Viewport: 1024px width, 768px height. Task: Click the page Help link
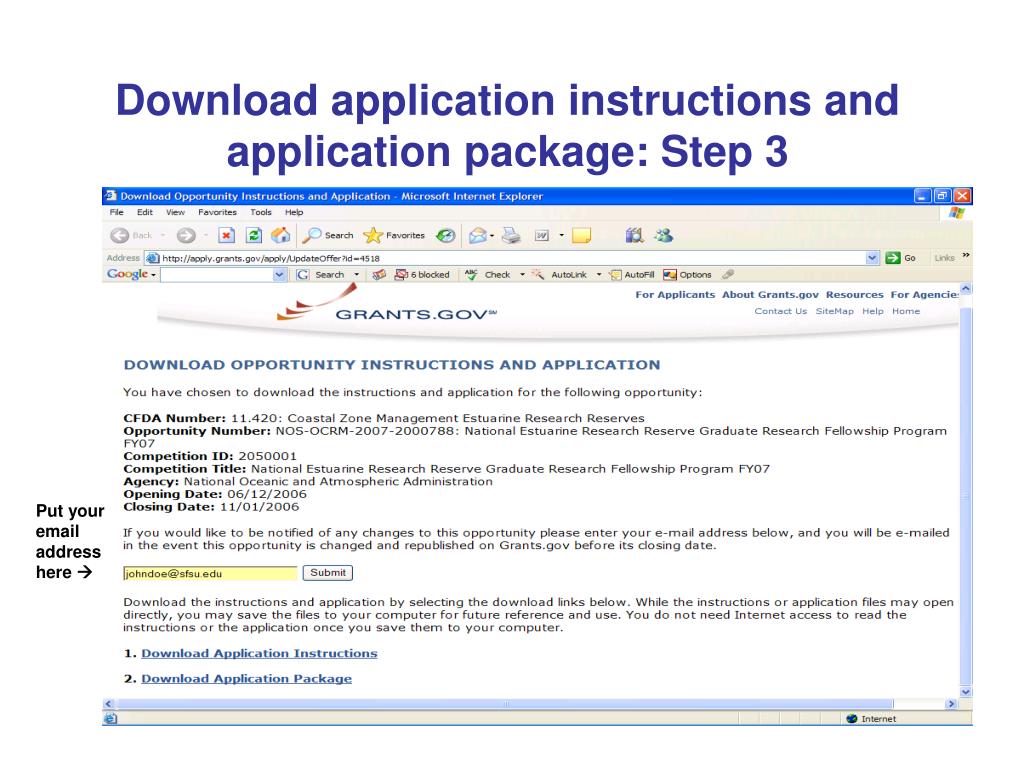pyautogui.click(x=872, y=312)
